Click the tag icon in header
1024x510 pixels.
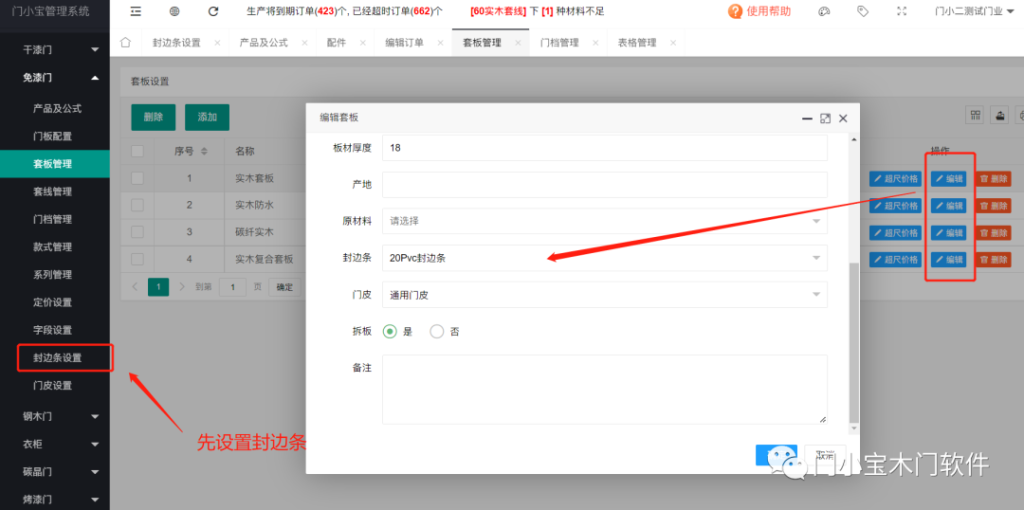(863, 11)
